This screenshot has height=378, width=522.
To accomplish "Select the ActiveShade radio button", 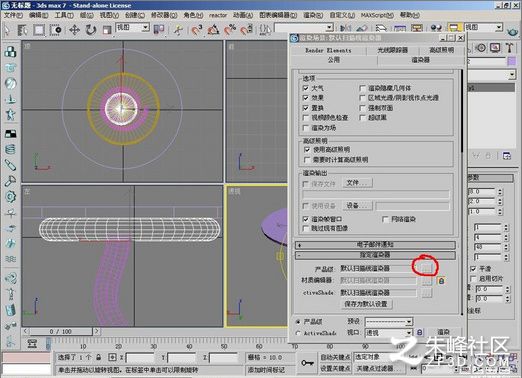I will click(x=298, y=333).
